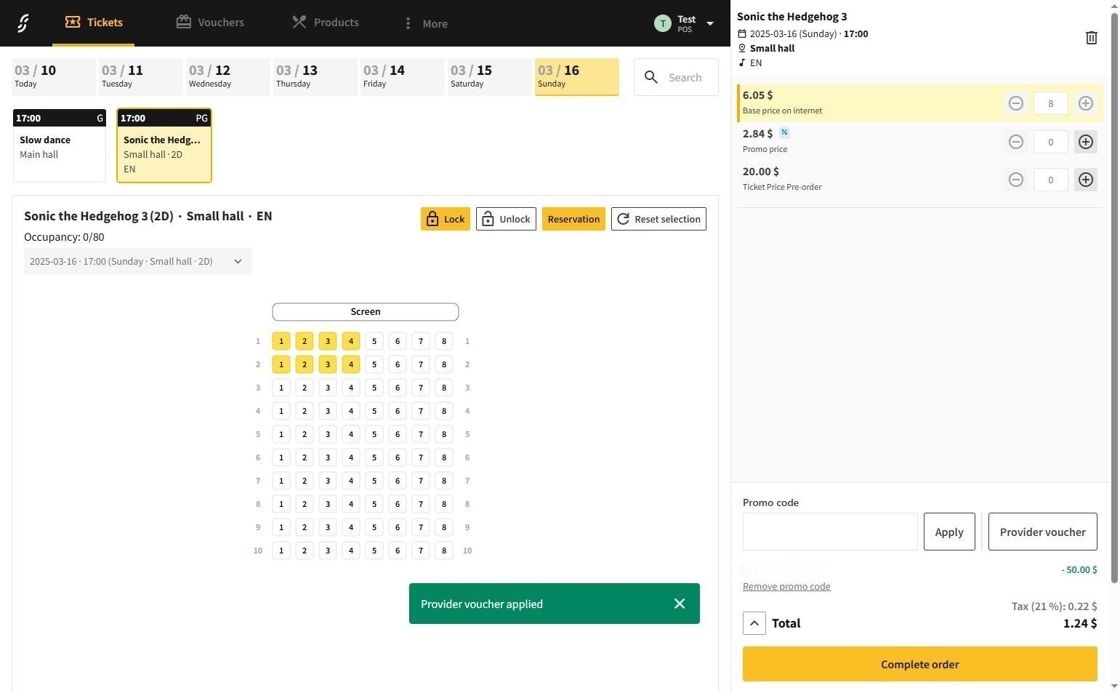The width and height of the screenshot is (1120, 693).
Task: Dismiss the Provider voucher applied notification
Action: coord(679,604)
